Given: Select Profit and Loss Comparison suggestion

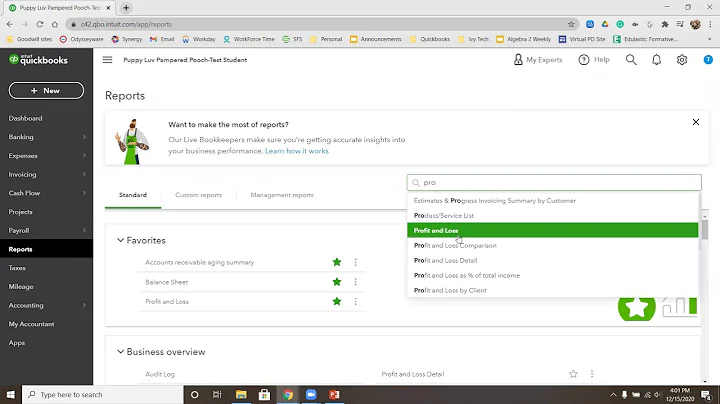Looking at the screenshot, I should [x=552, y=246].
